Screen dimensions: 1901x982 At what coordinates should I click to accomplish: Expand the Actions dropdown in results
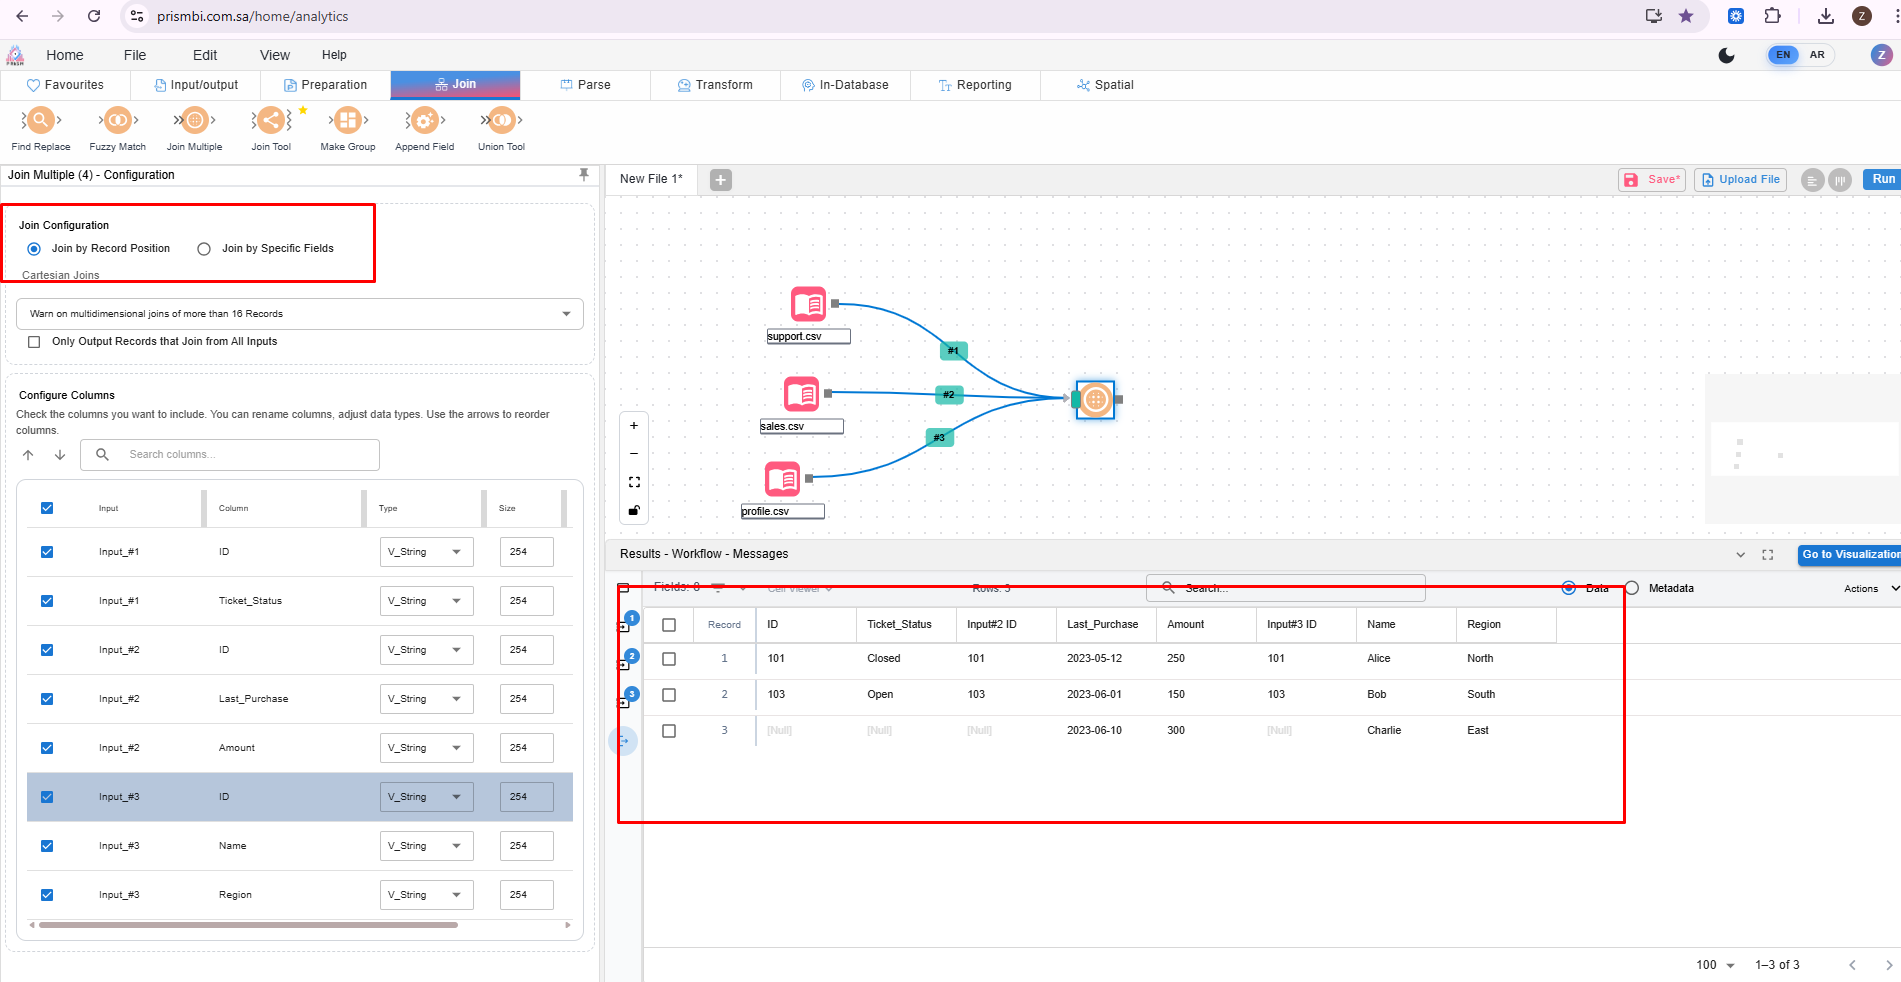[x=1869, y=589]
